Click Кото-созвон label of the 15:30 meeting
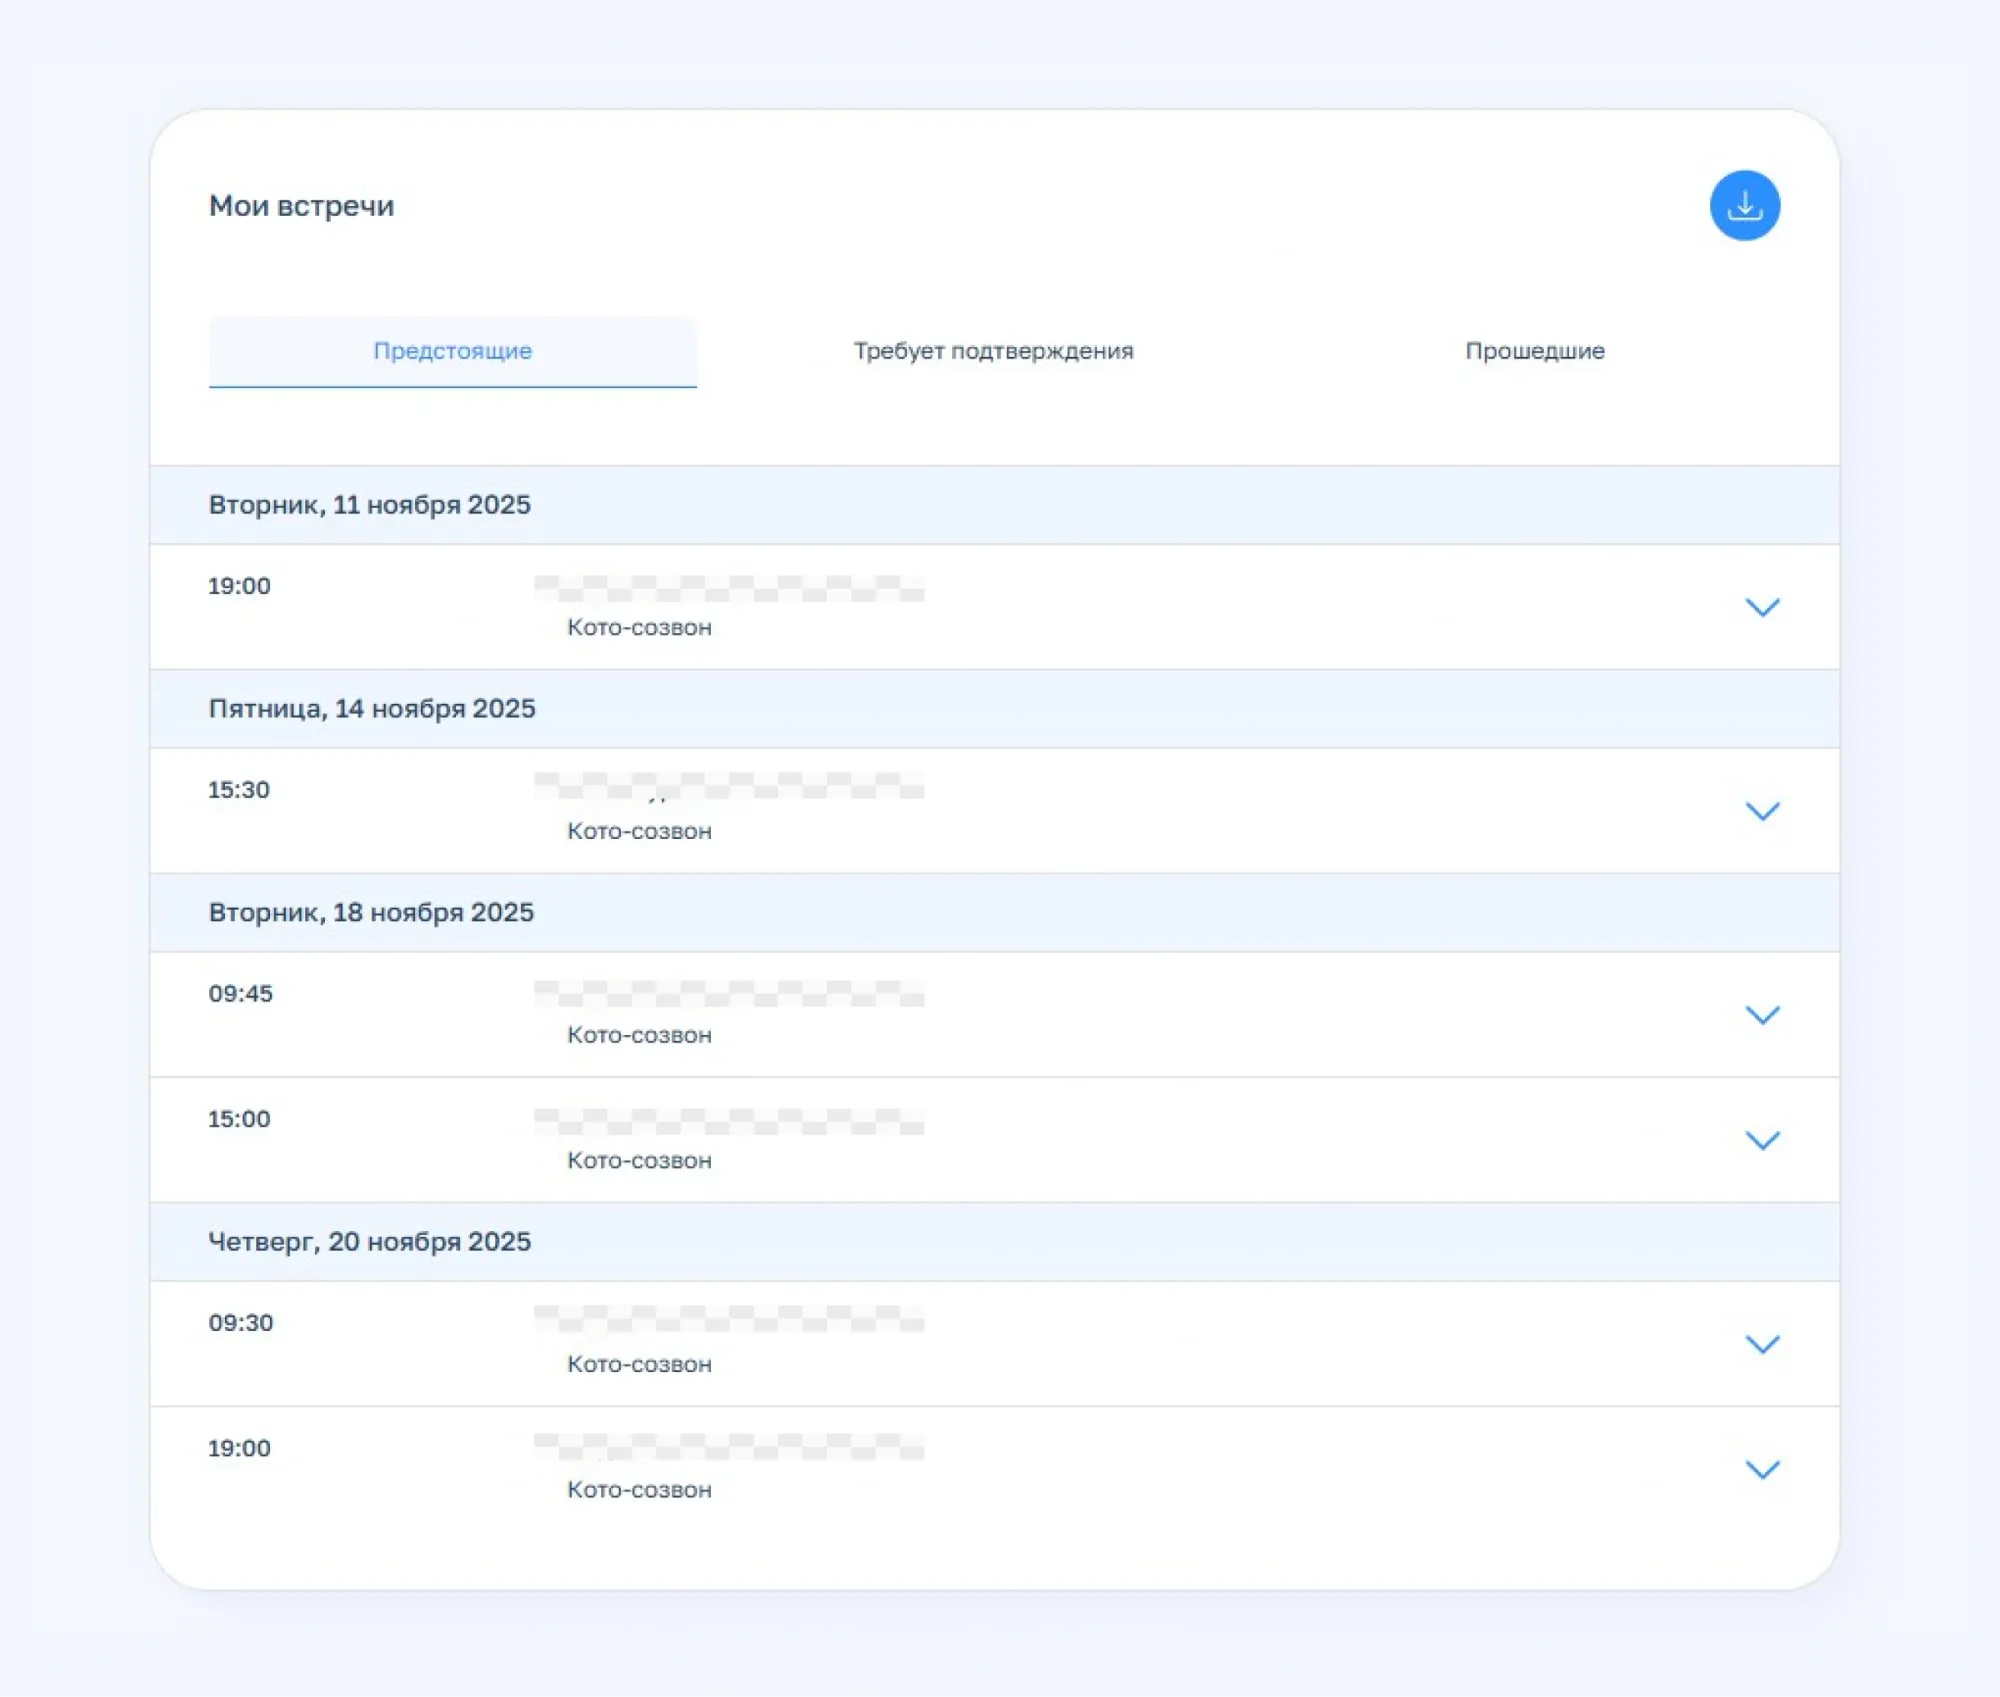 639,831
